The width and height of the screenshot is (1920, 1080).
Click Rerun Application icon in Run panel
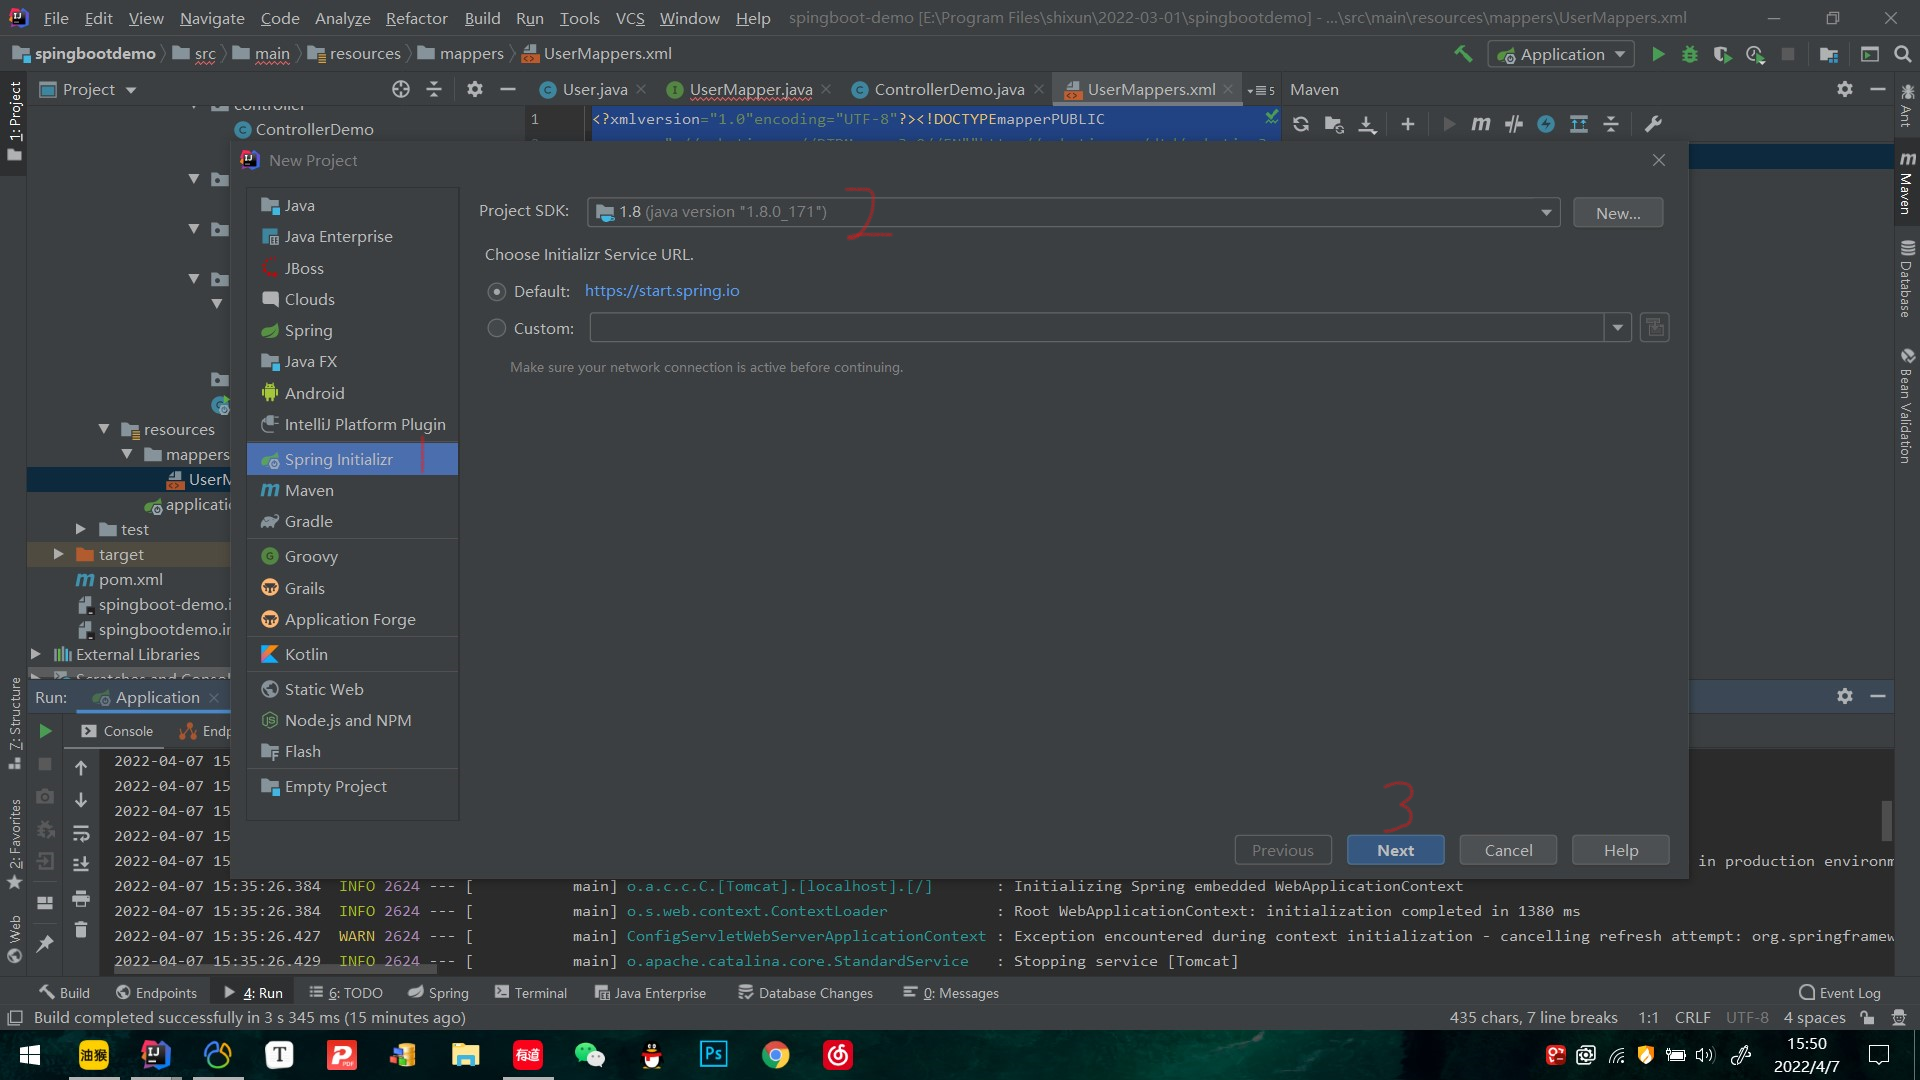(45, 731)
